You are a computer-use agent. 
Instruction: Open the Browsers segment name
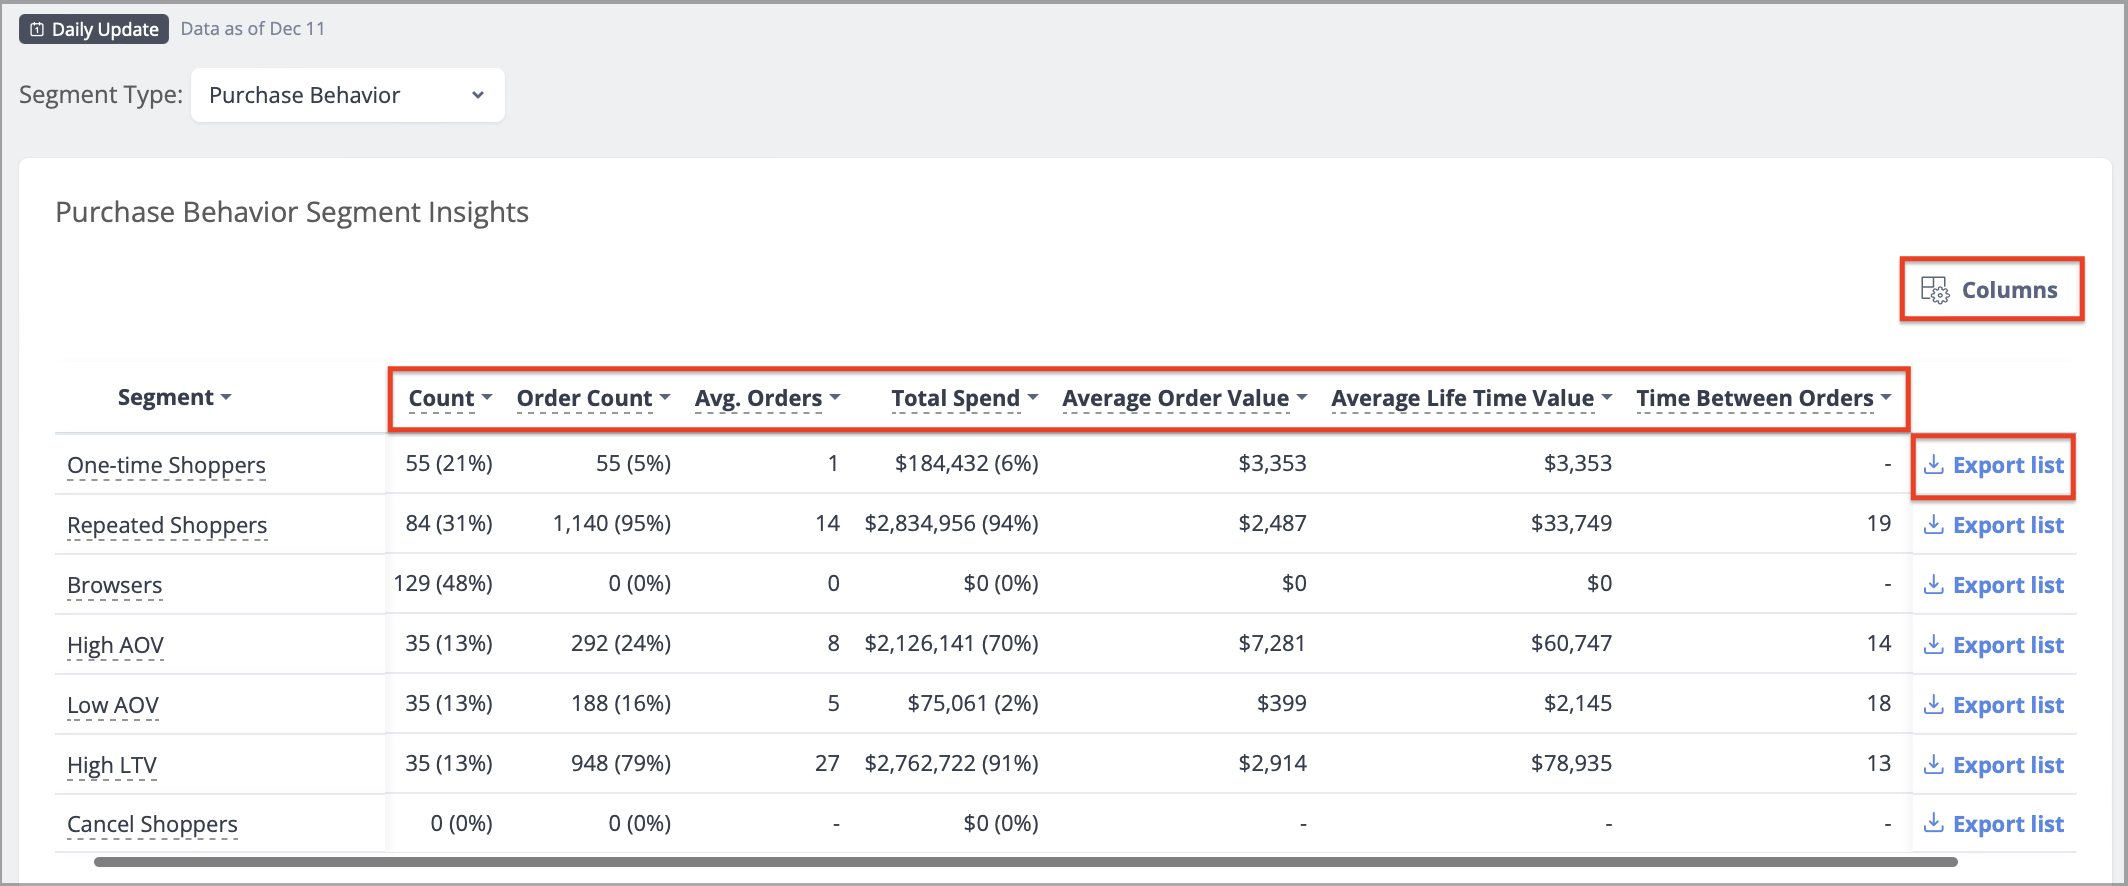coord(114,585)
